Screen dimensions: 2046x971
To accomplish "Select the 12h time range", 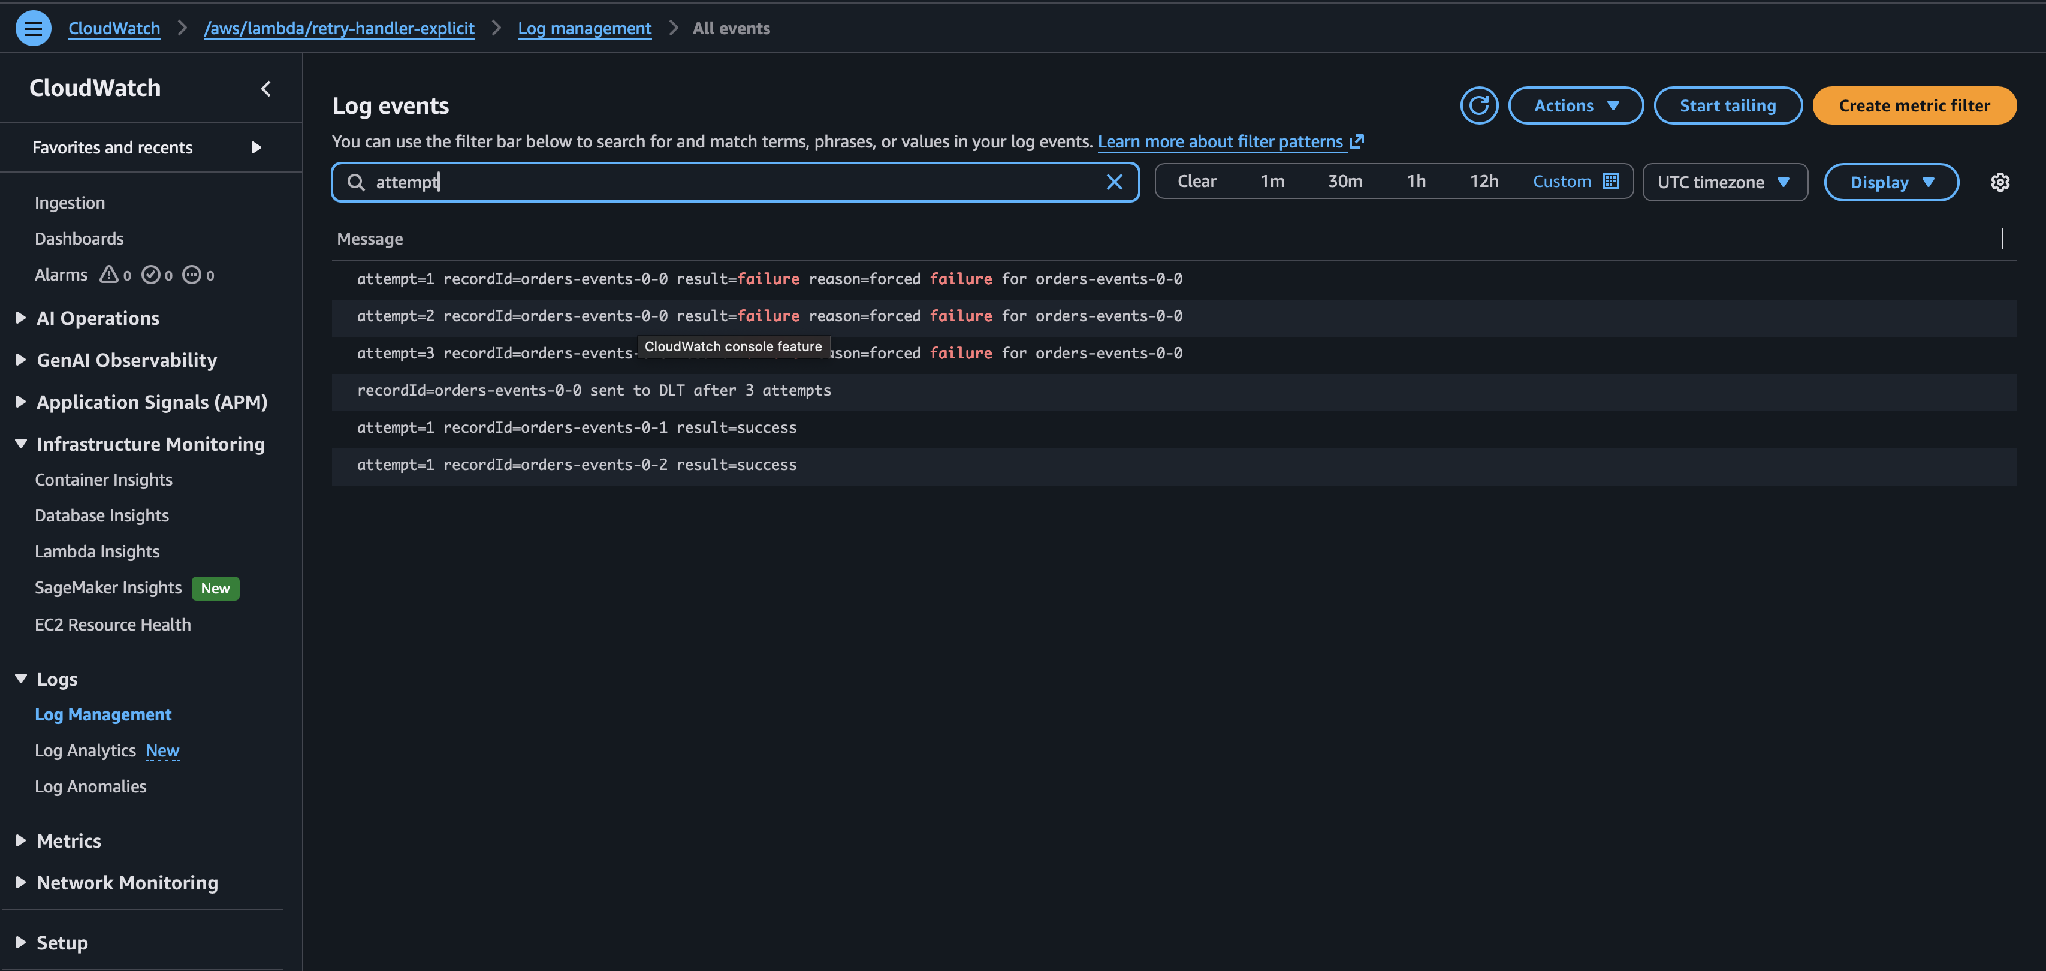I will point(1484,181).
